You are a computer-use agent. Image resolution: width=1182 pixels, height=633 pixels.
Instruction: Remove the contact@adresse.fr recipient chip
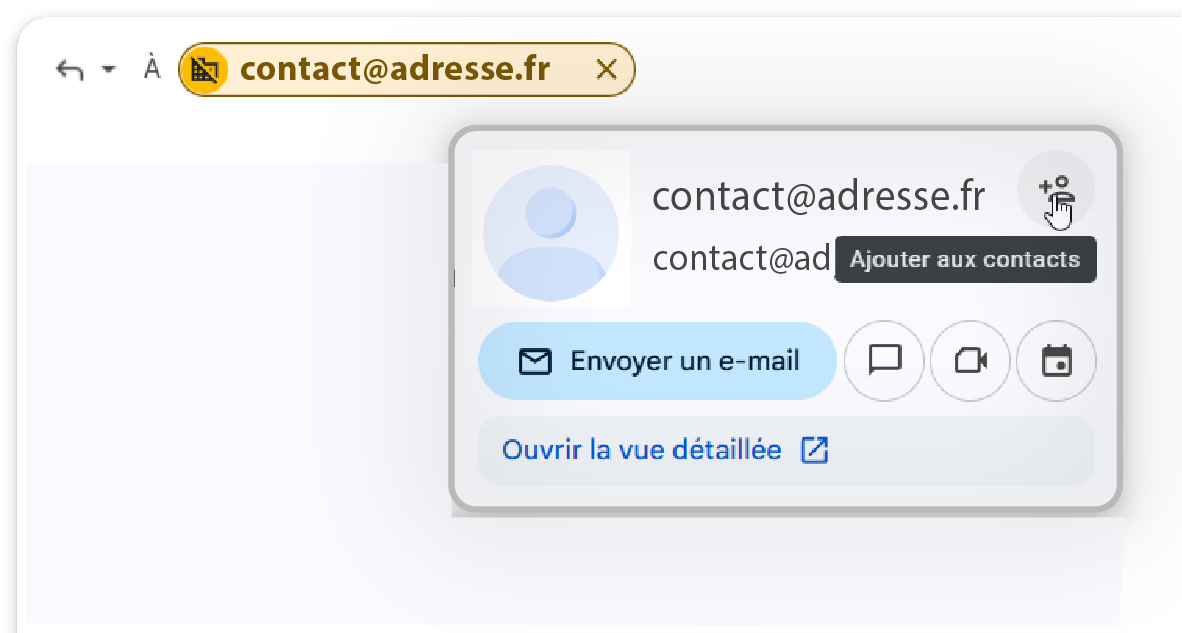pyautogui.click(x=605, y=70)
